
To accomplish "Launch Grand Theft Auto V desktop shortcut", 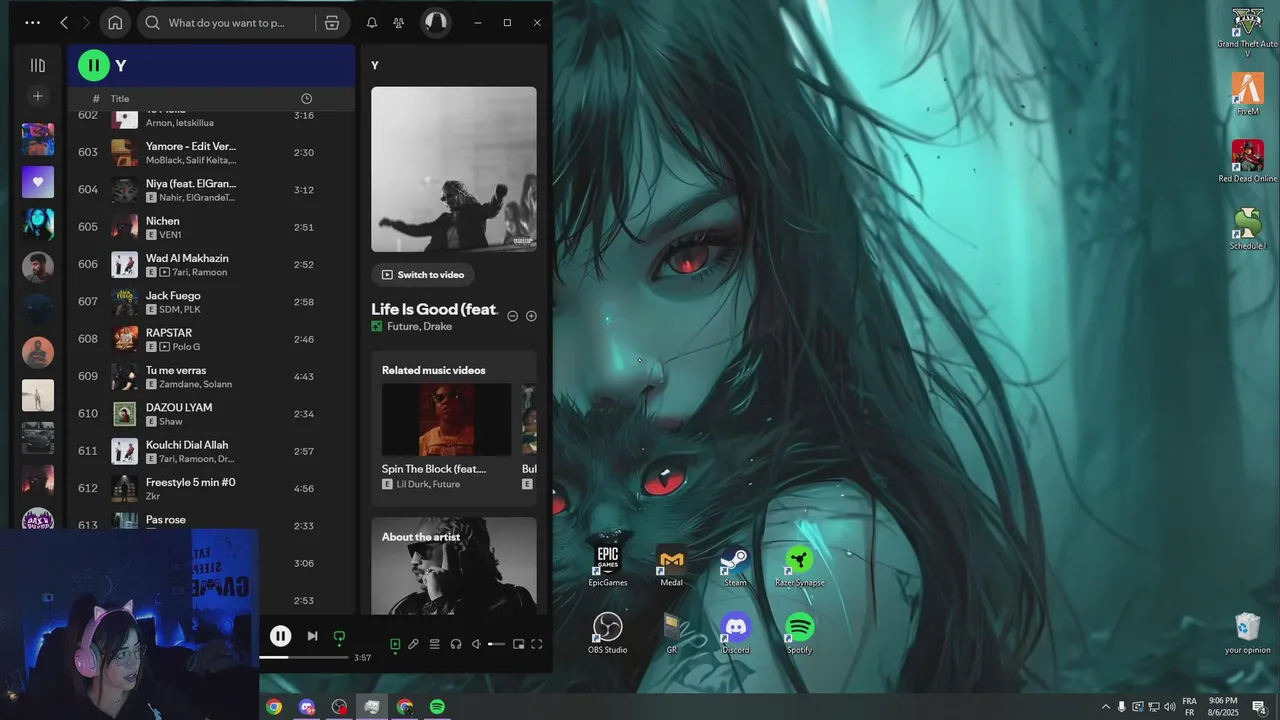I will click(1247, 33).
